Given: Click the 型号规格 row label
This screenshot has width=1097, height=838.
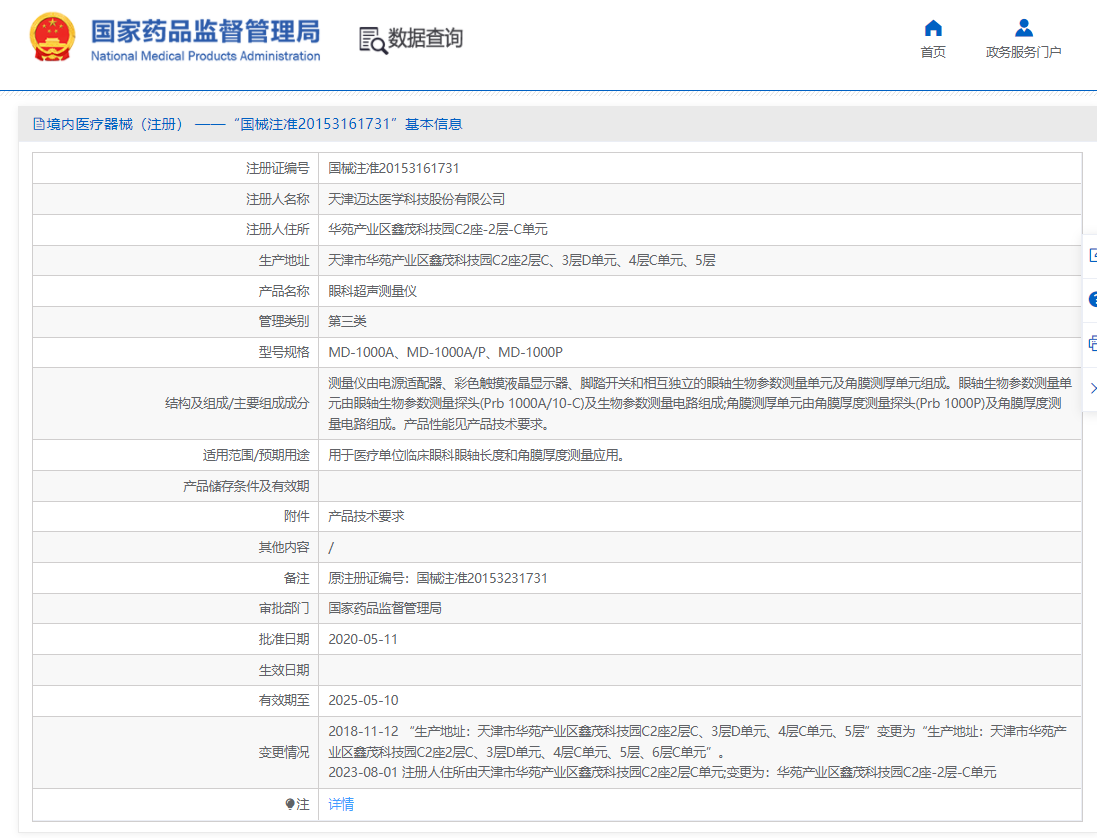Looking at the screenshot, I should point(283,352).
